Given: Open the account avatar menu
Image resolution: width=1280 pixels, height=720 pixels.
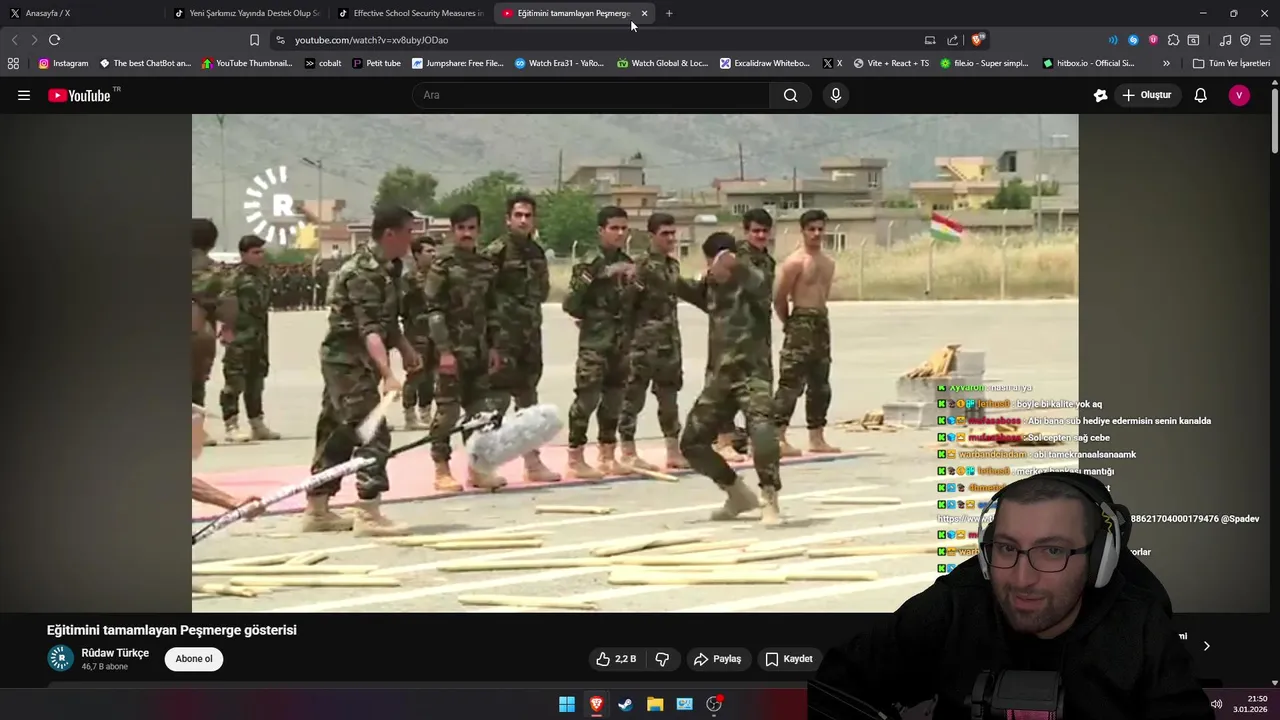Looking at the screenshot, I should (1239, 95).
